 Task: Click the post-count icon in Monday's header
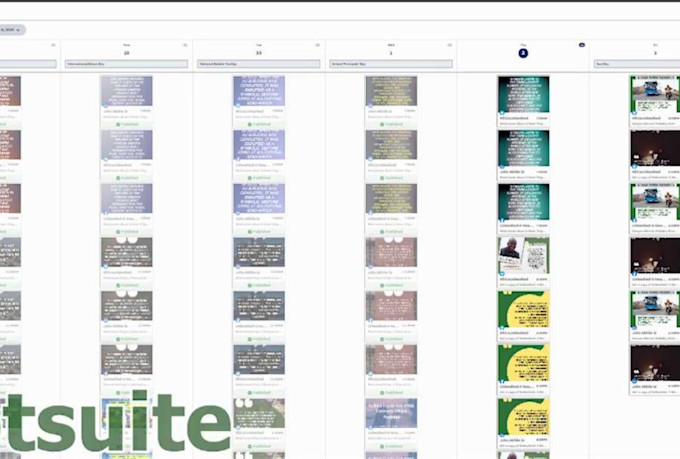[185, 45]
